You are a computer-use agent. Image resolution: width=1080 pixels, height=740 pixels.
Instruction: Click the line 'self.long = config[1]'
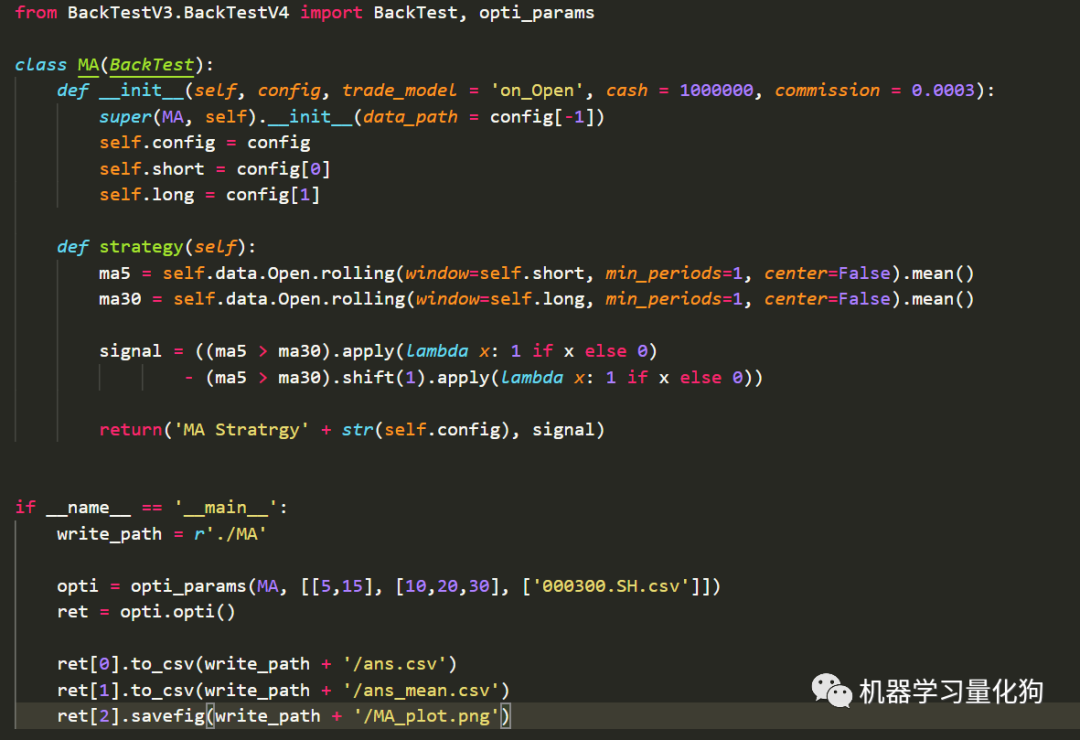click(209, 195)
